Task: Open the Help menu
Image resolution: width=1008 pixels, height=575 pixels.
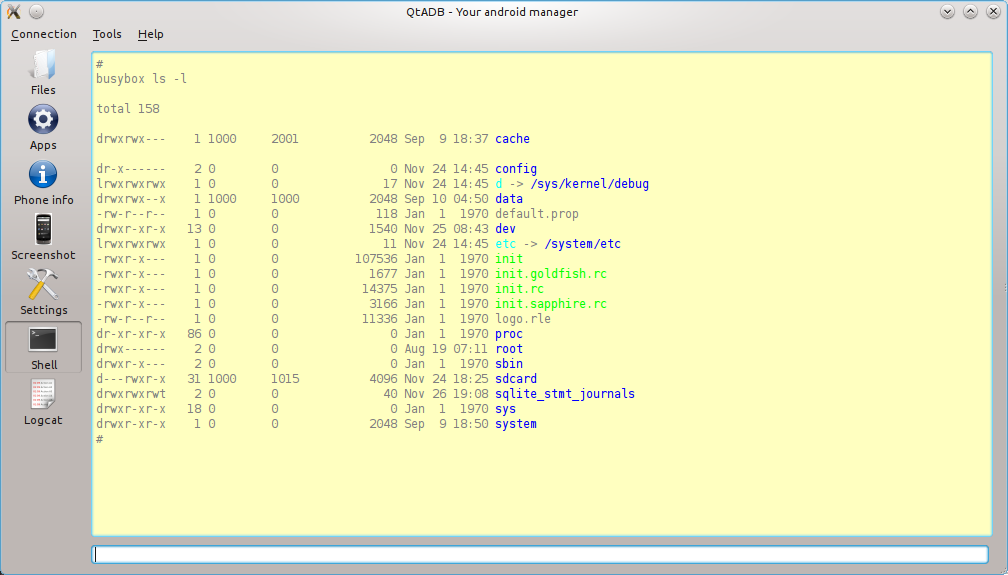Action: click(x=150, y=34)
